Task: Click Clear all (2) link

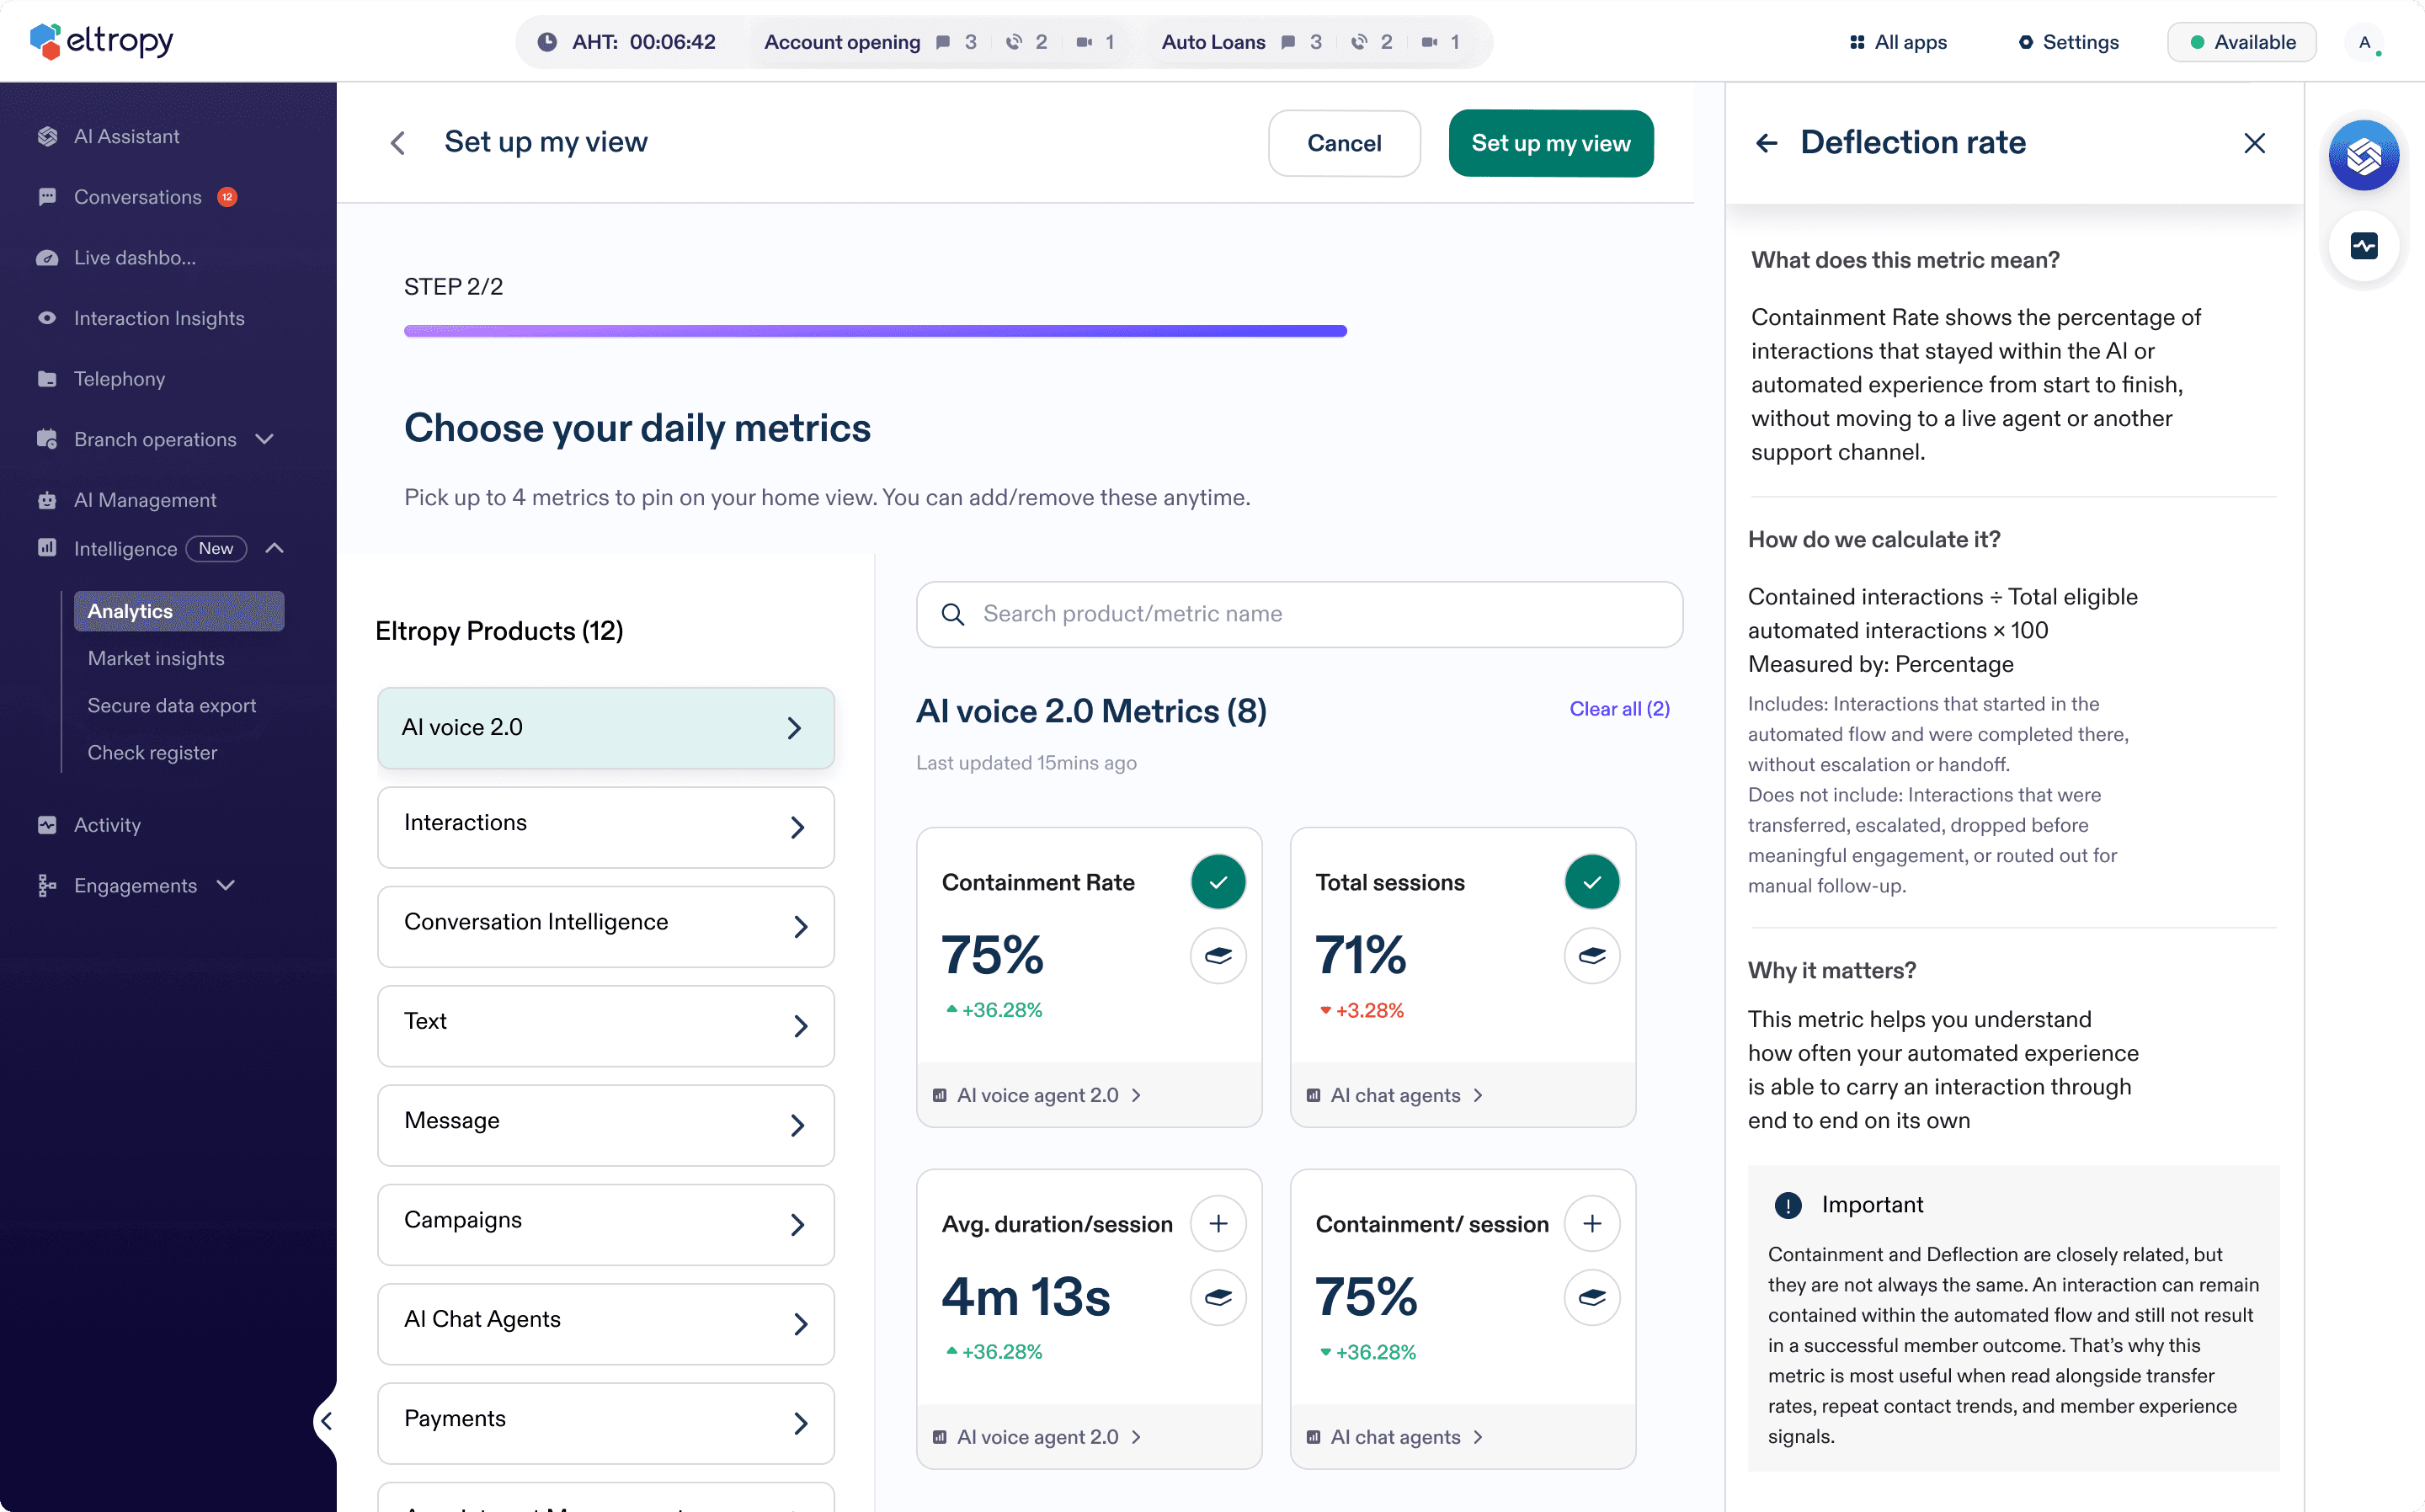Action: [x=1620, y=709]
